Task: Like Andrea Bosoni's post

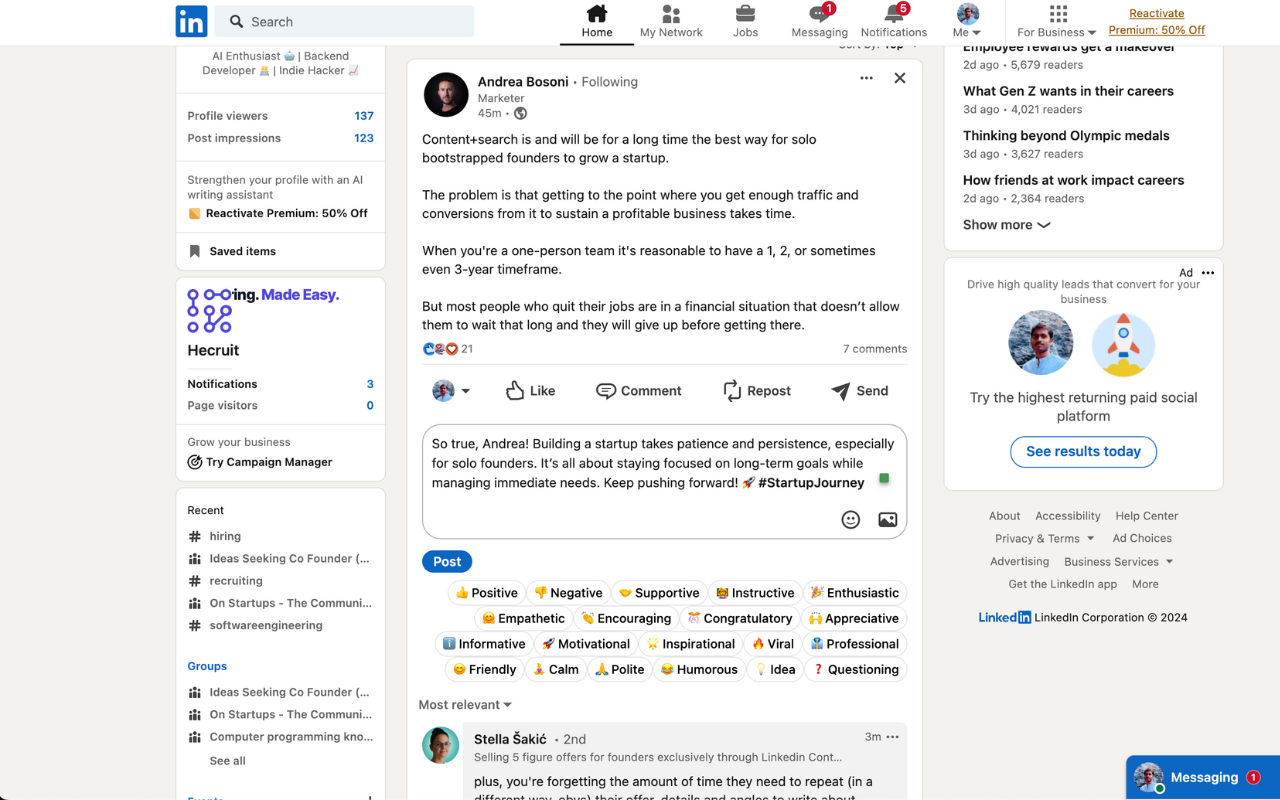Action: tap(530, 391)
